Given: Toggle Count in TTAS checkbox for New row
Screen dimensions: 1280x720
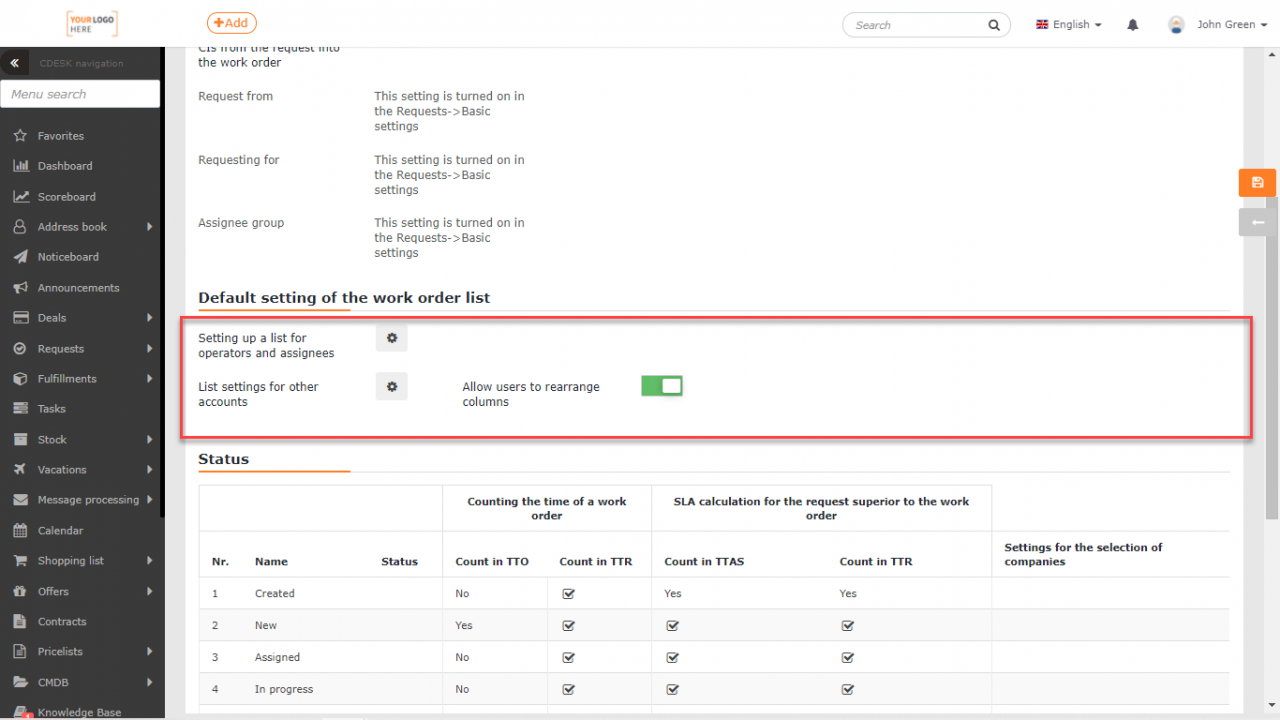Looking at the screenshot, I should [x=672, y=626].
